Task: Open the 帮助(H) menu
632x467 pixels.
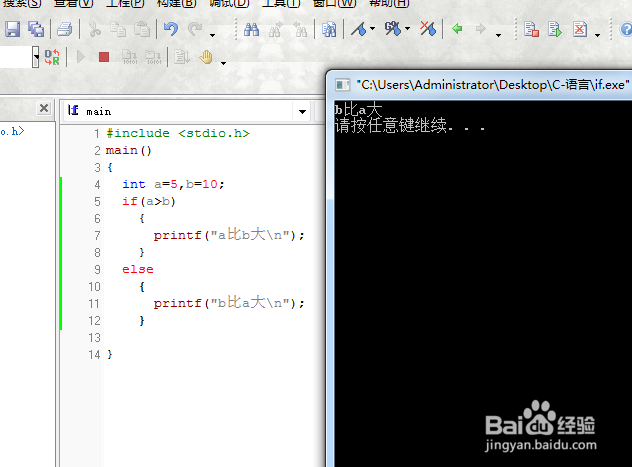Action: pyautogui.click(x=389, y=4)
